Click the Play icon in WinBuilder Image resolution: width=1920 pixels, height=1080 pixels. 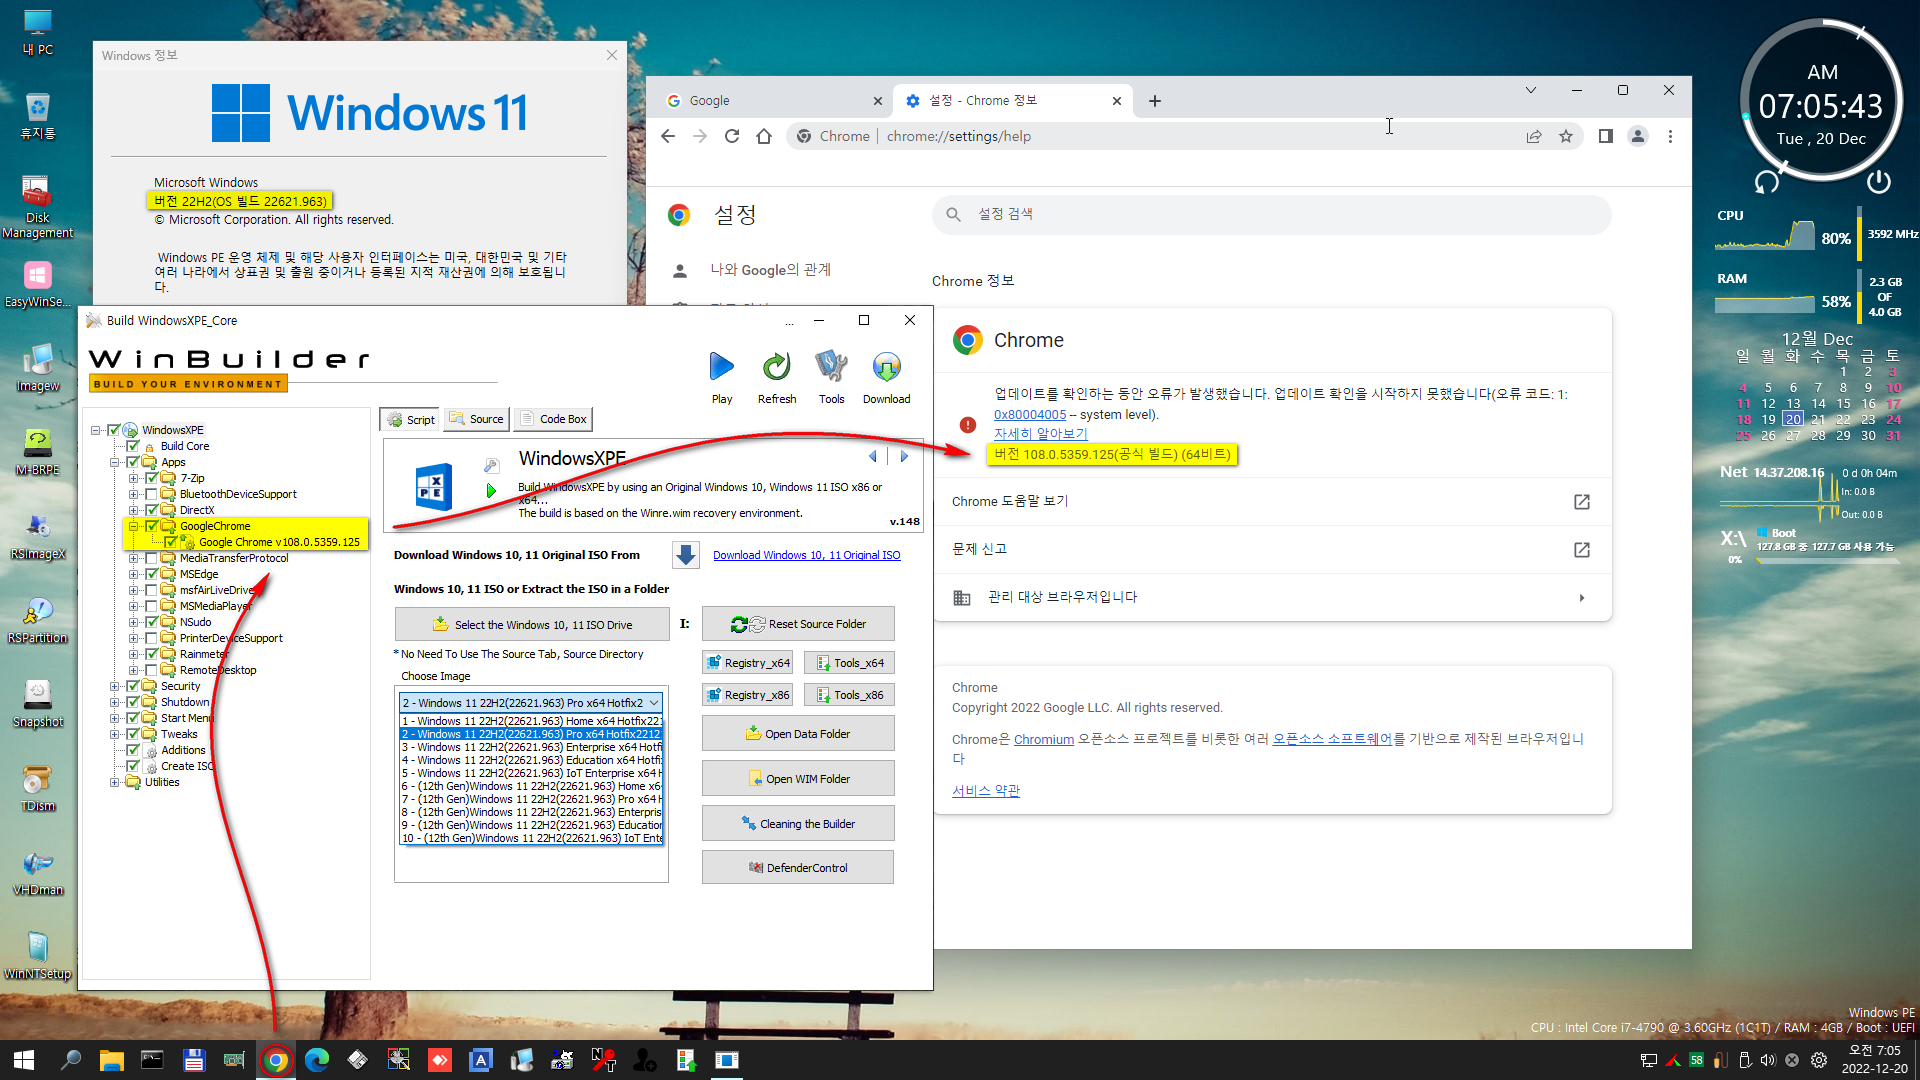pyautogui.click(x=722, y=367)
